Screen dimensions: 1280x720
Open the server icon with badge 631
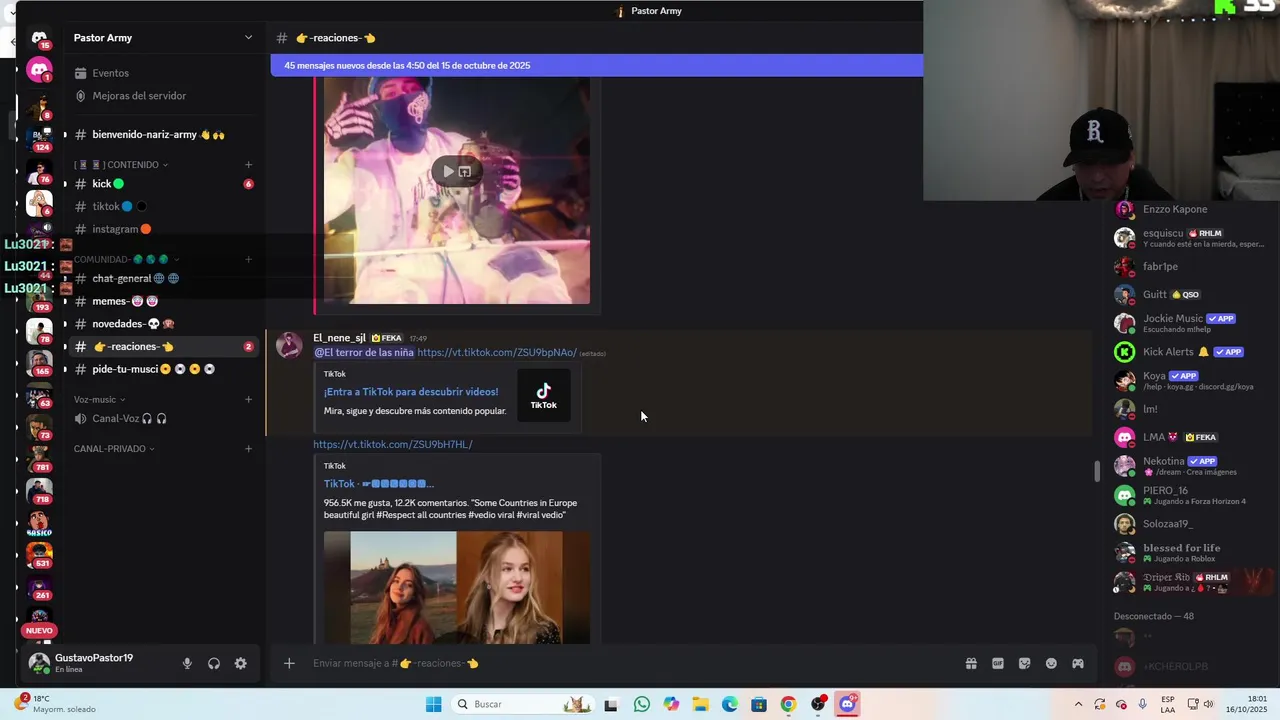(x=39, y=554)
